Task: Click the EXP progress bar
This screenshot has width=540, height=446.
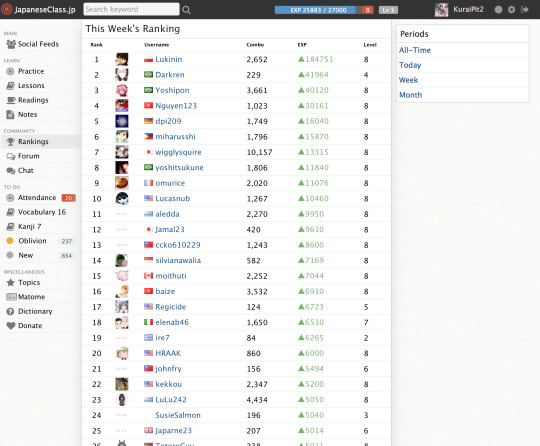Action: tap(318, 10)
